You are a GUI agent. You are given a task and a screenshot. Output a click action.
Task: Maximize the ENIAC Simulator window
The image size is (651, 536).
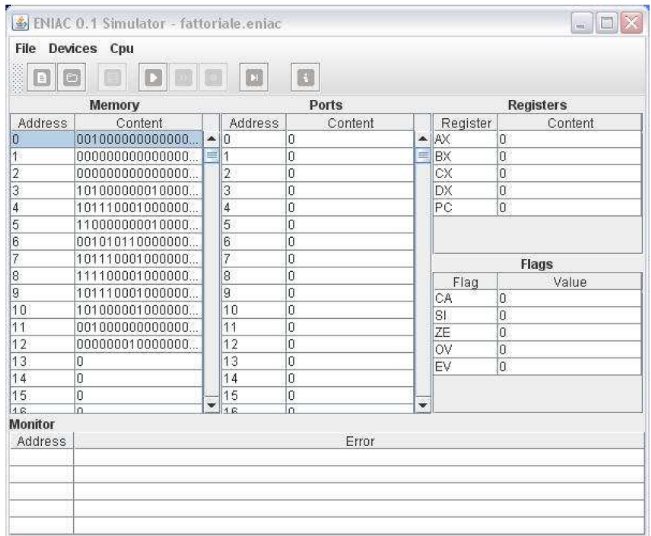(607, 23)
